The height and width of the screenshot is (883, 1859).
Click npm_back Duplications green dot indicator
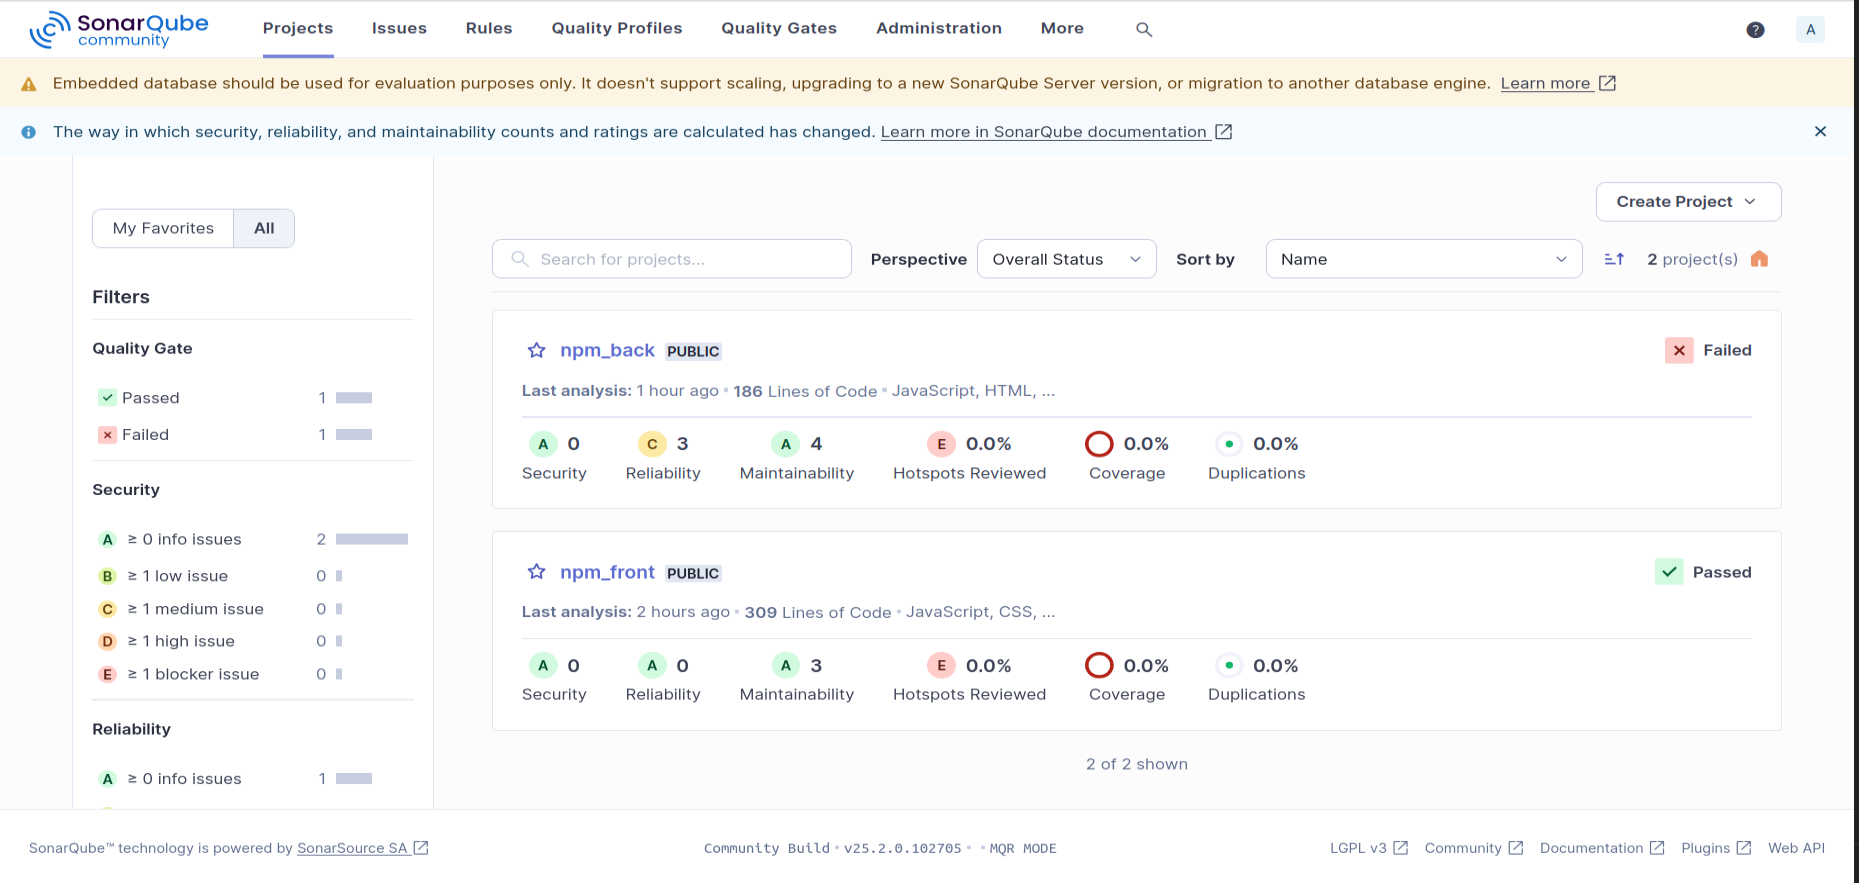1229,444
